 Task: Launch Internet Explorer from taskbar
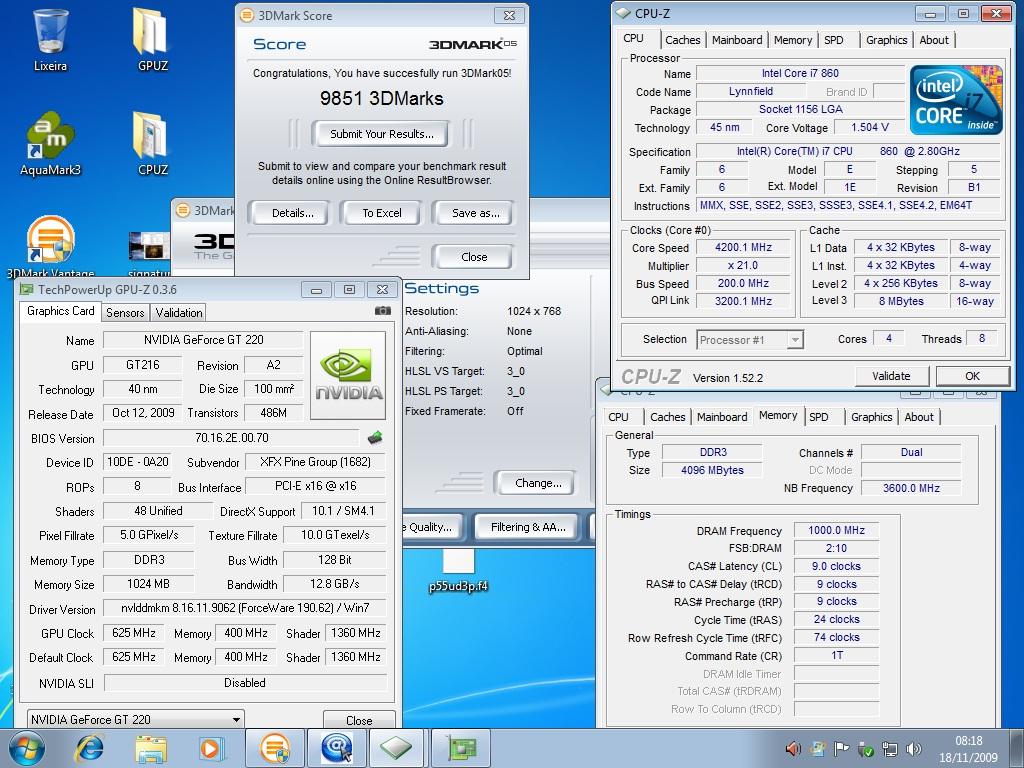point(89,748)
